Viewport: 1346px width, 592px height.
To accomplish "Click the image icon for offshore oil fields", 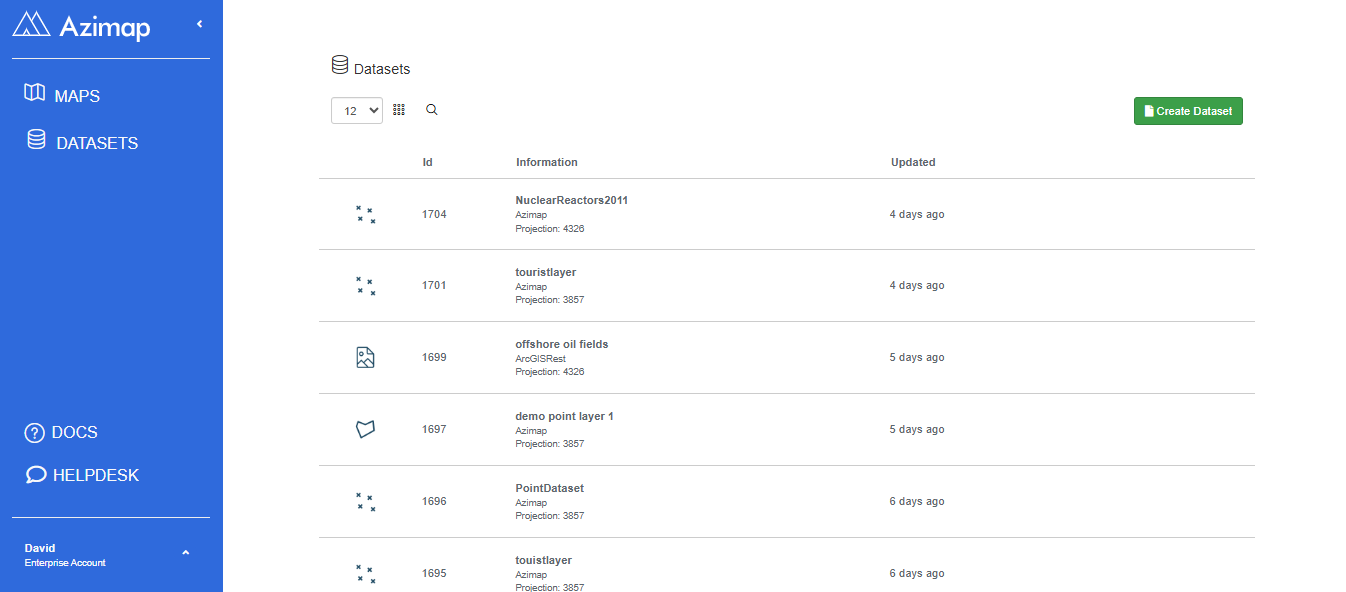I will coord(366,357).
